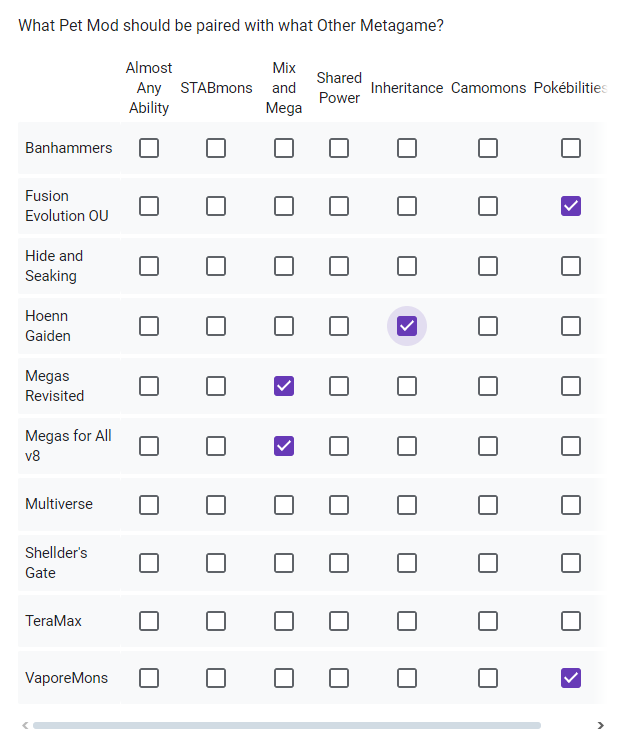This screenshot has width=617, height=745.
Task: Uncheck Megas Revisited Mix and Mega checkbox
Action: pyautogui.click(x=284, y=386)
